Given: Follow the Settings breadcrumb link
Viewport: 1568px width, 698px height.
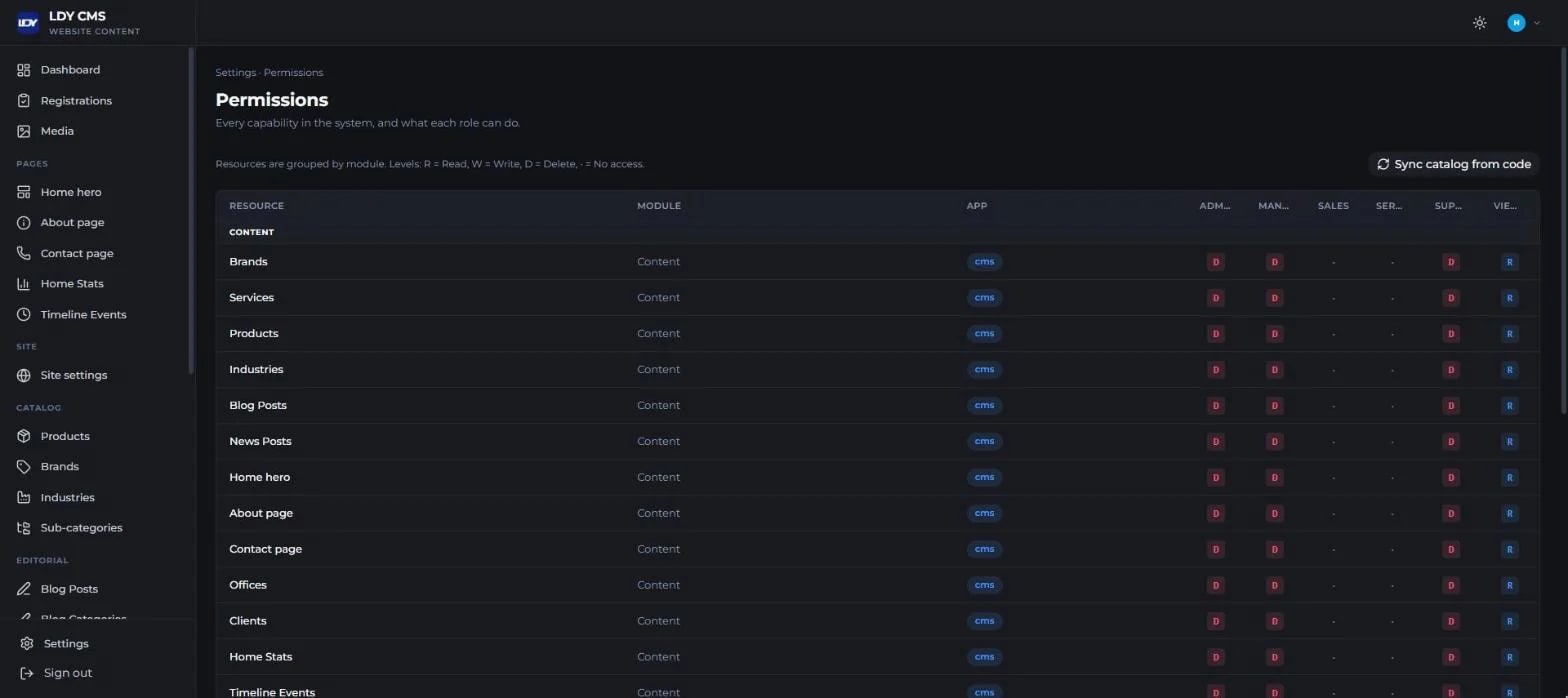Looking at the screenshot, I should pos(236,73).
